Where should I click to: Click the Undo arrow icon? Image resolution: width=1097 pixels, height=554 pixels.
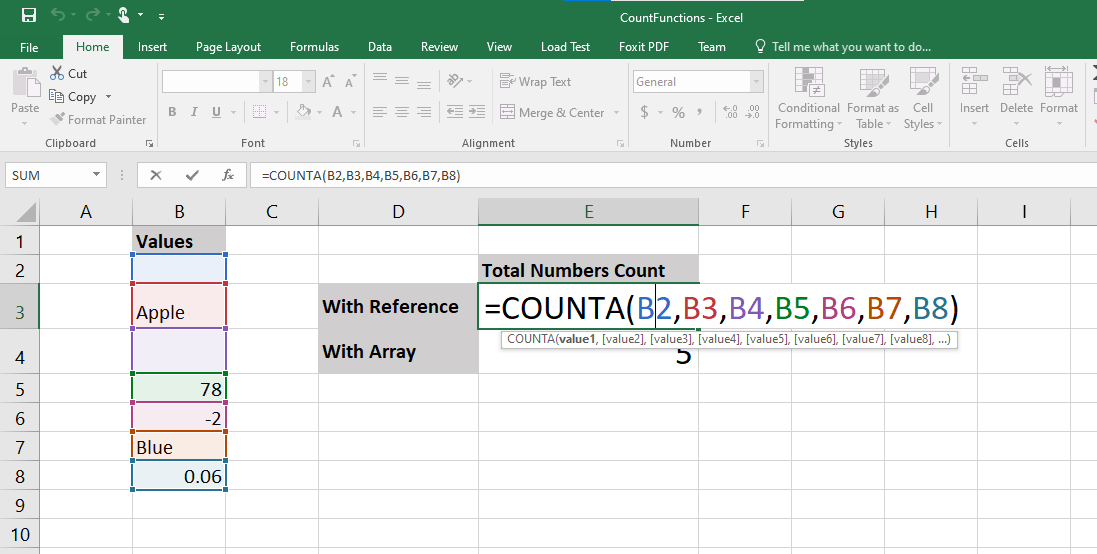(58, 15)
